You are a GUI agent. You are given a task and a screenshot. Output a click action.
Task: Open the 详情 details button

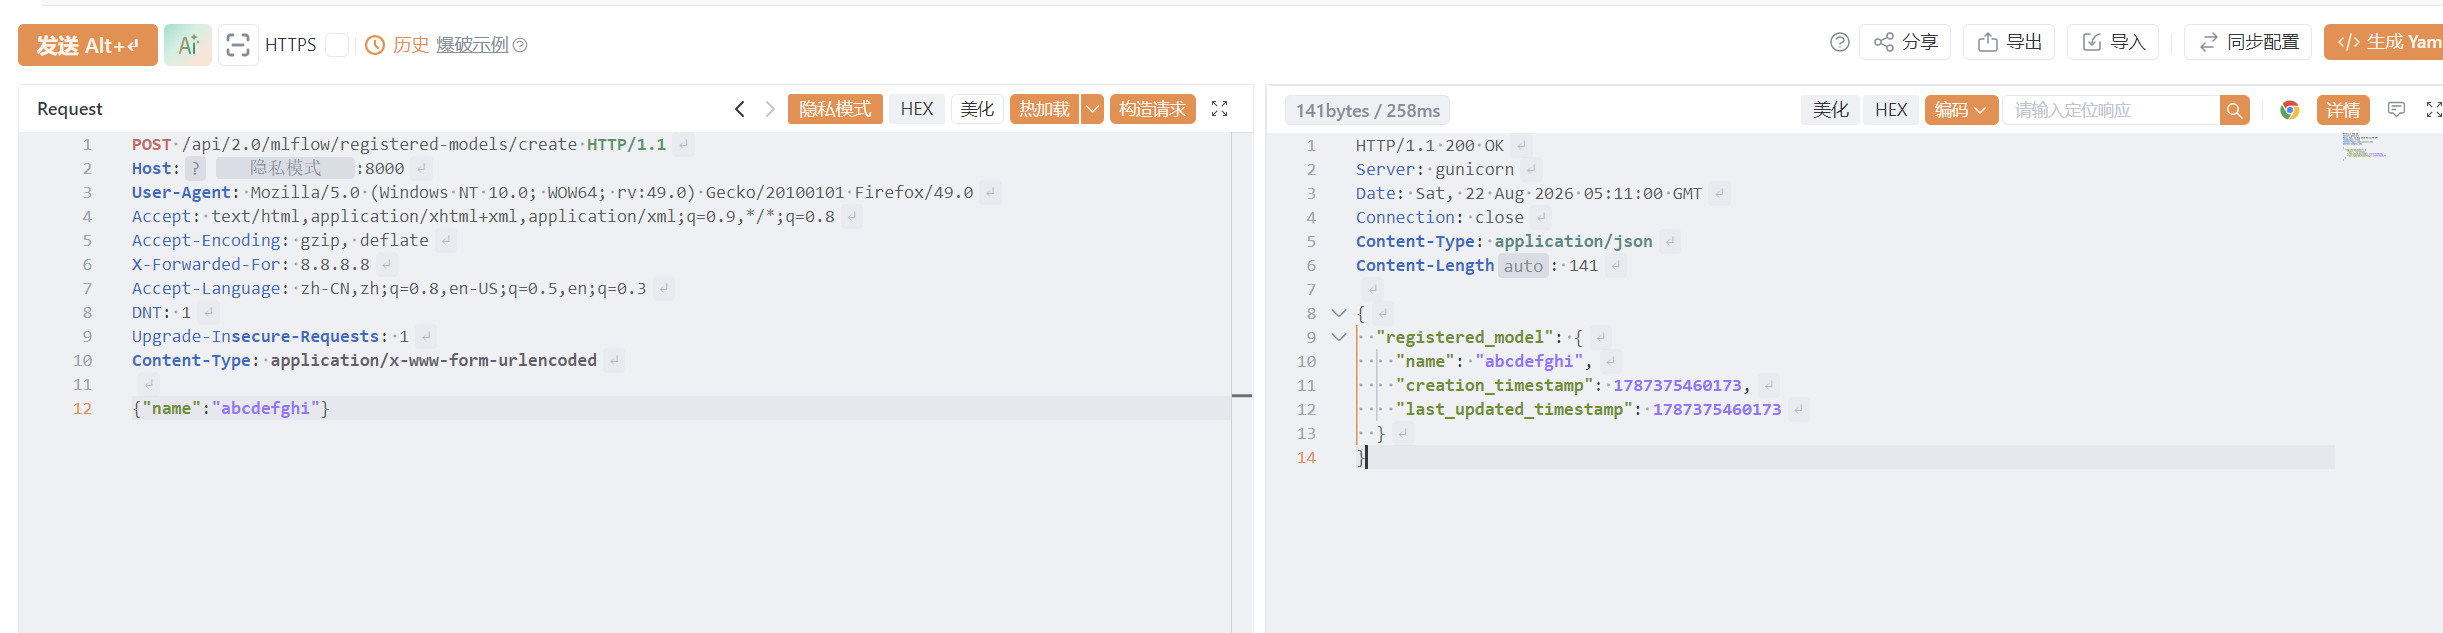(x=2343, y=110)
